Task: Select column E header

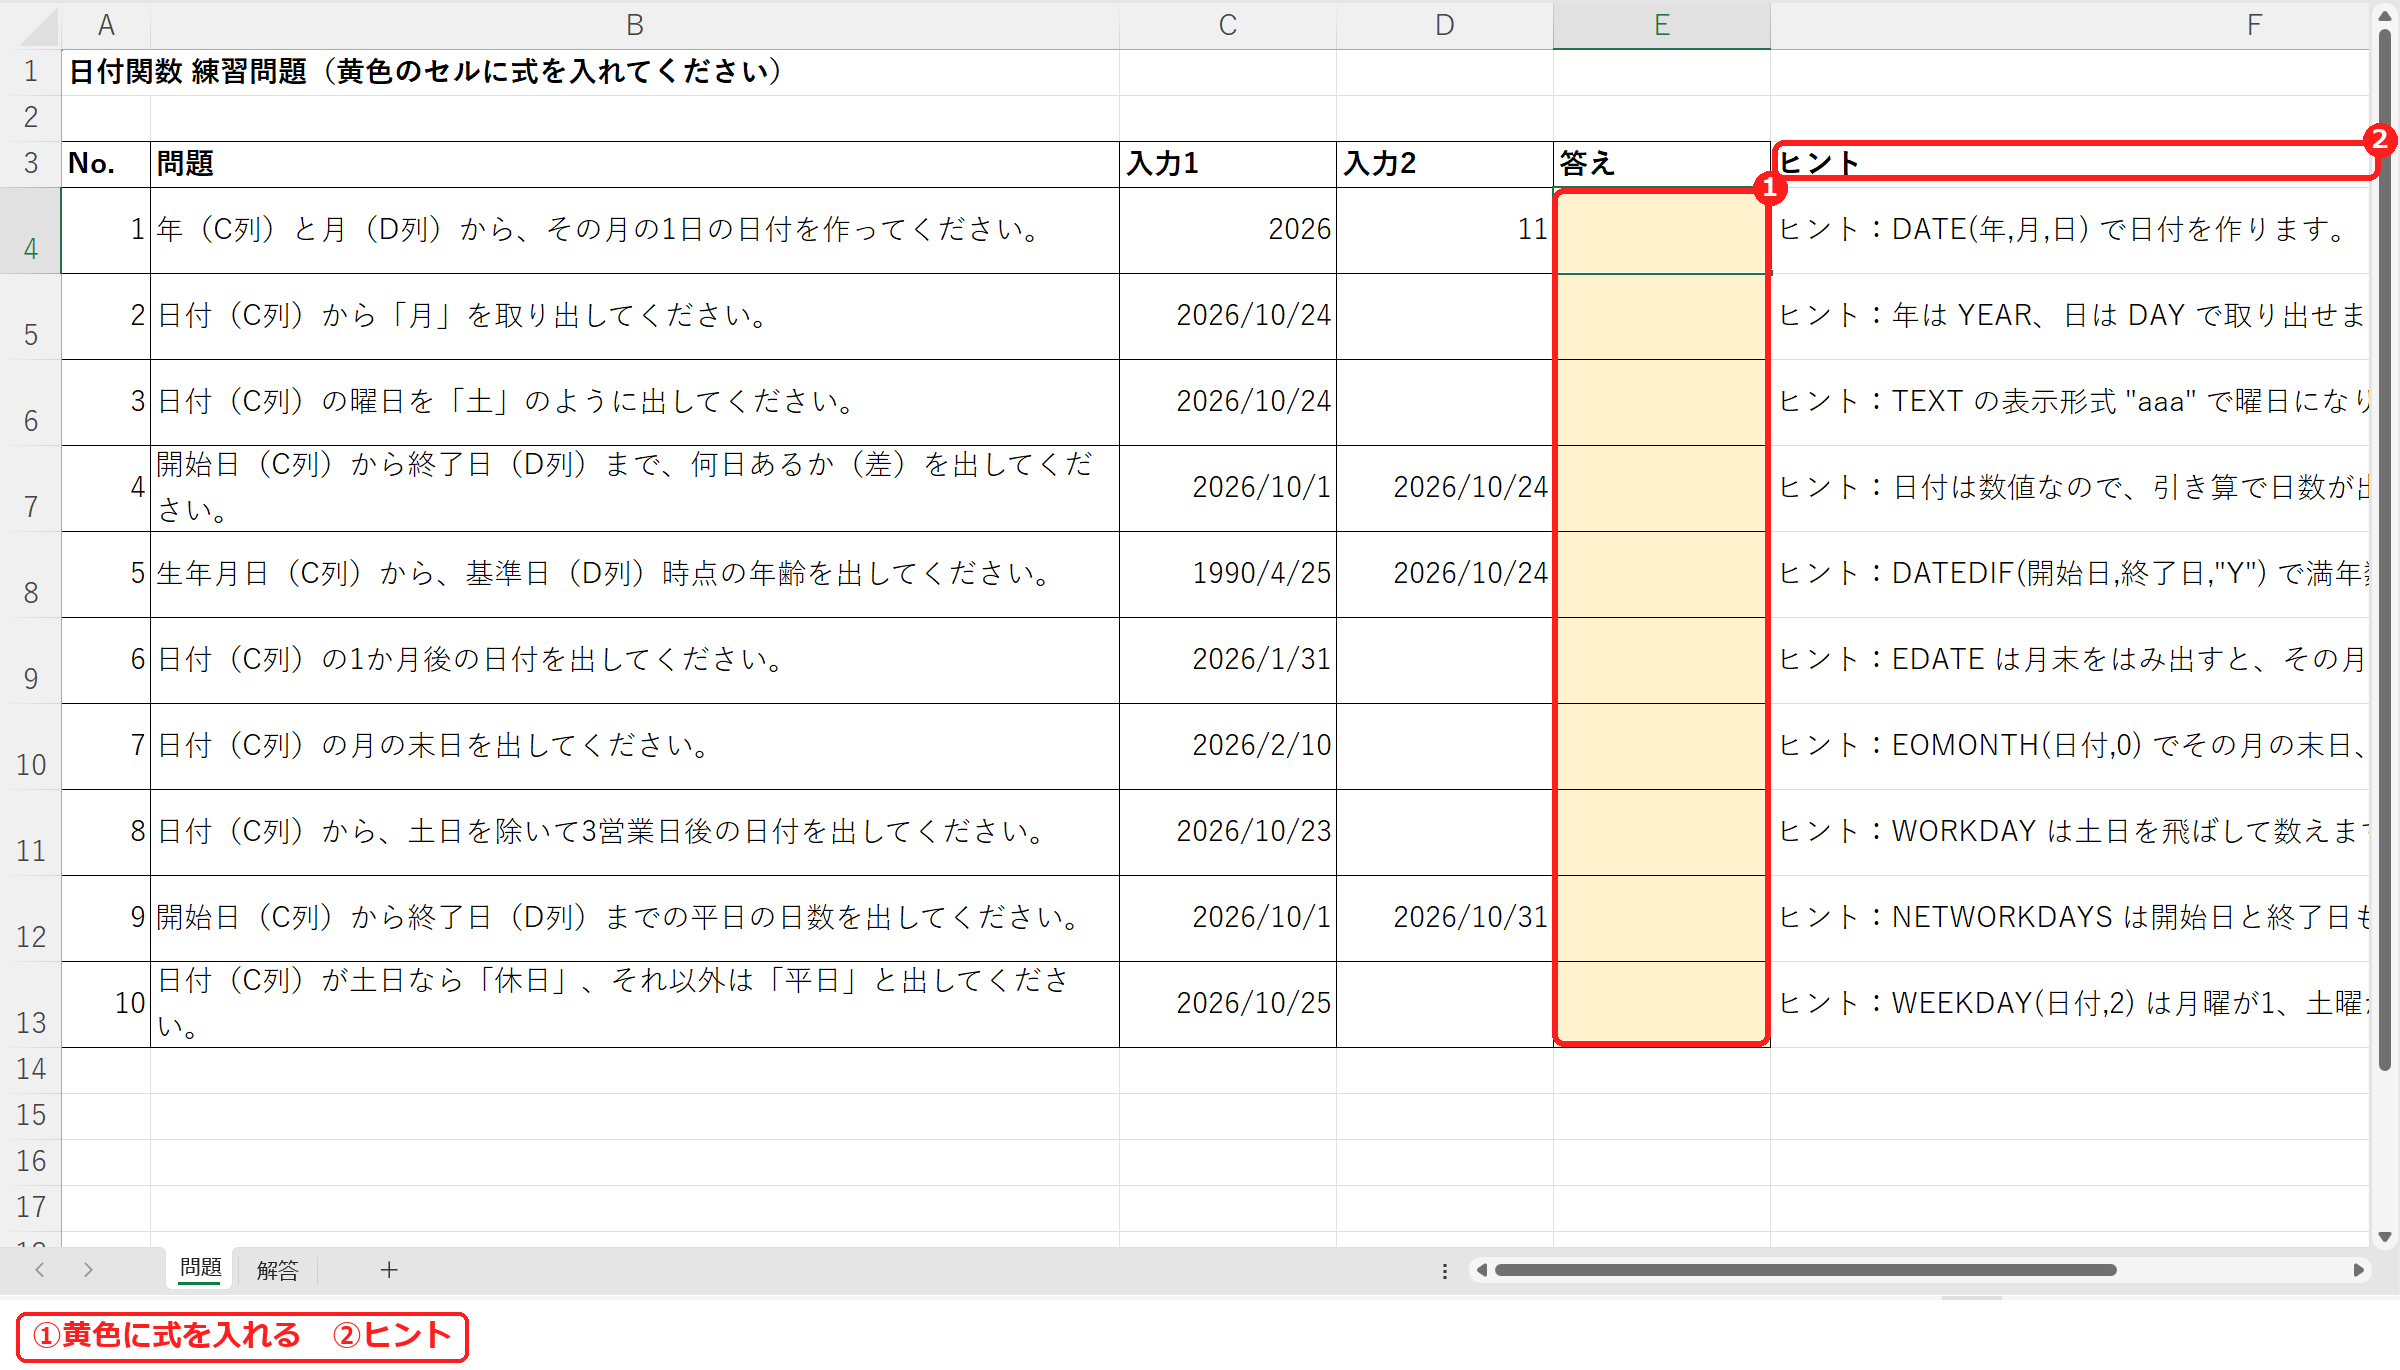Action: pyautogui.click(x=1661, y=25)
